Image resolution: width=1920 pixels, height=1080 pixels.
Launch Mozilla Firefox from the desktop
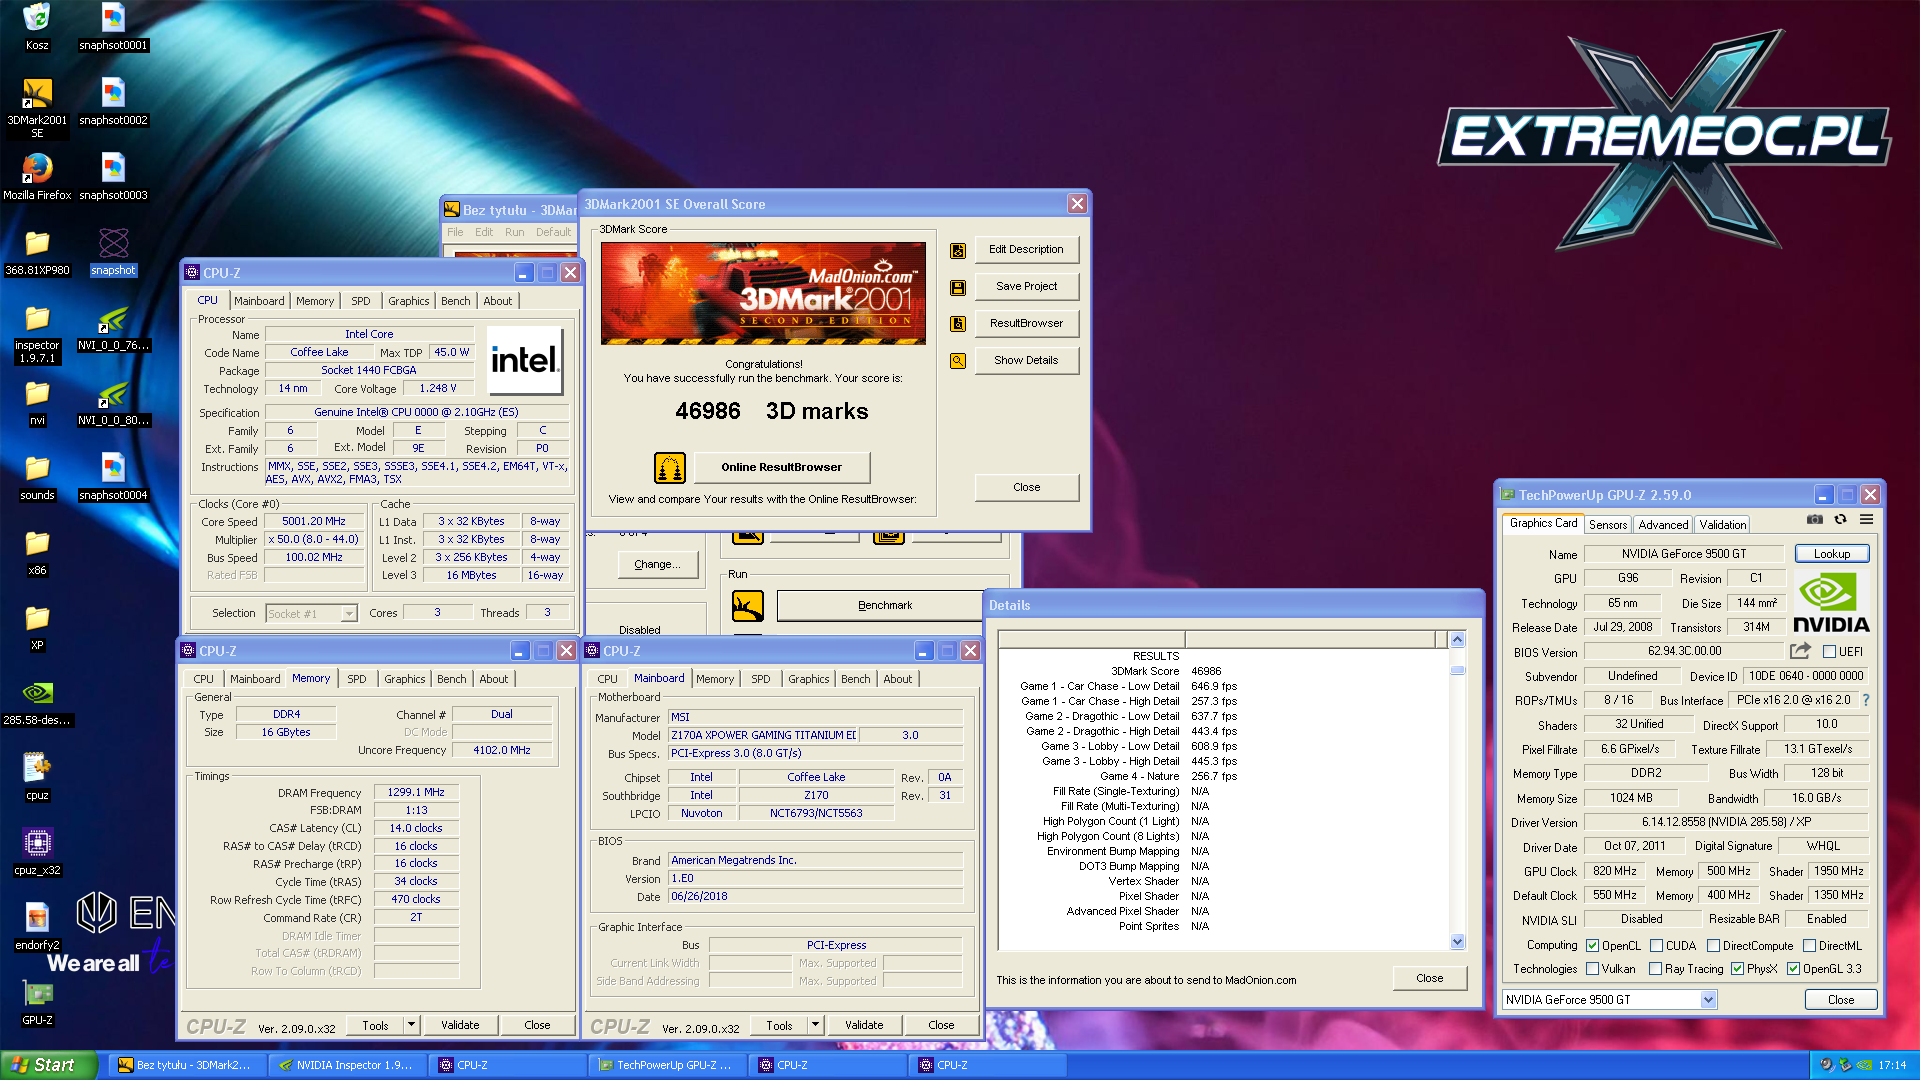[x=37, y=168]
